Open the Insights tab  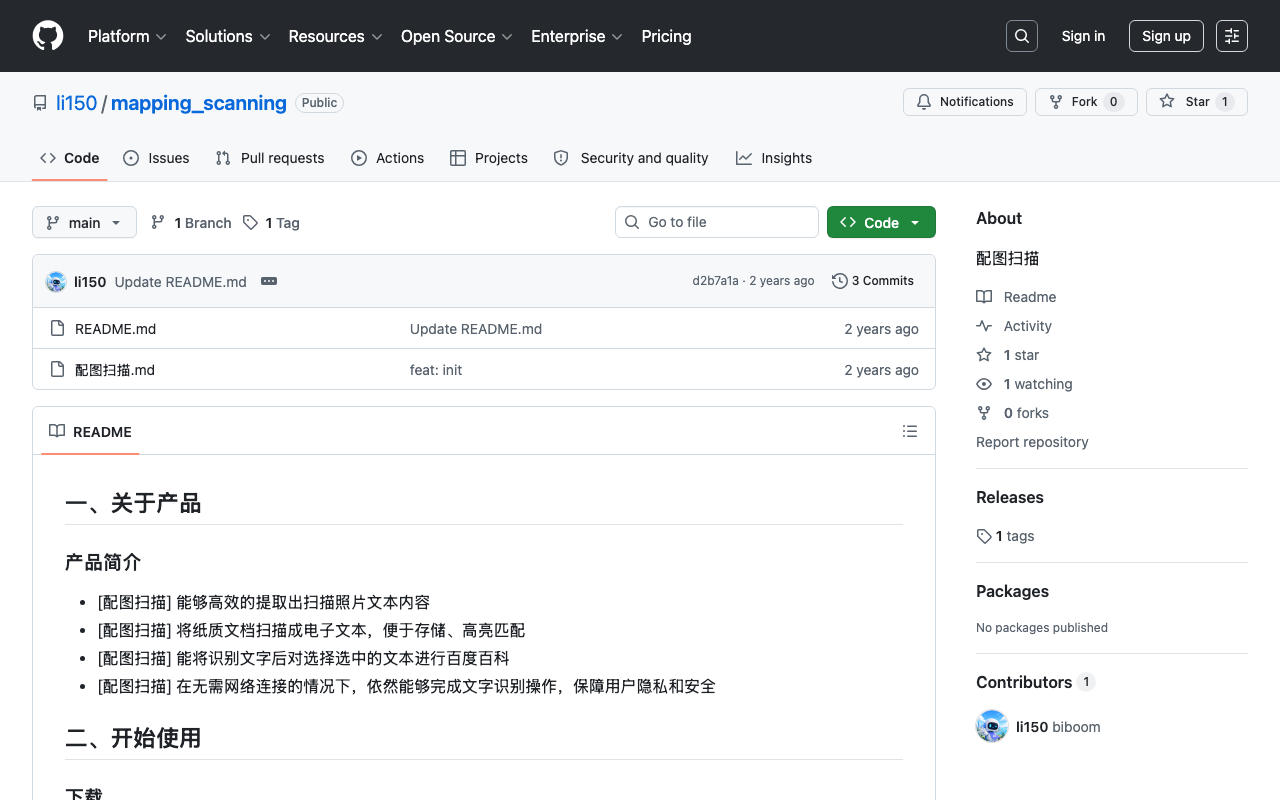click(x=774, y=158)
